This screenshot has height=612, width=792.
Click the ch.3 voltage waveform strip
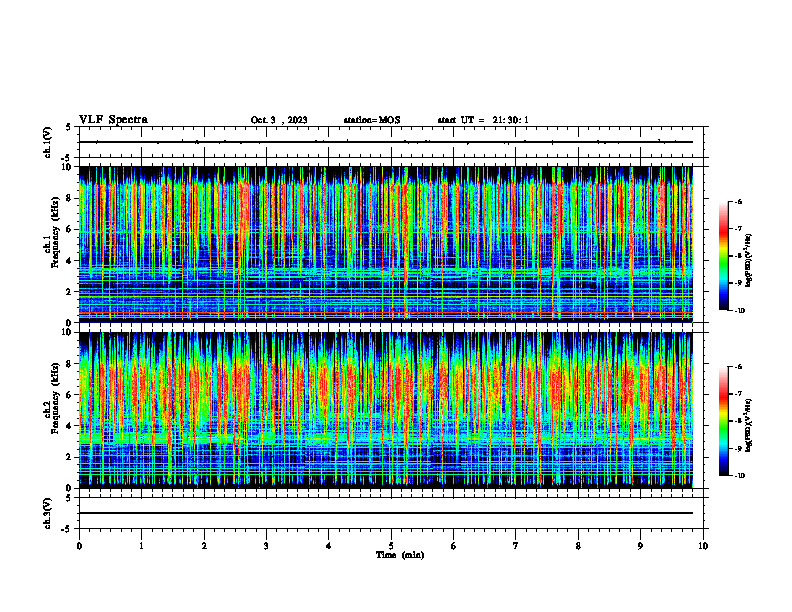point(391,513)
